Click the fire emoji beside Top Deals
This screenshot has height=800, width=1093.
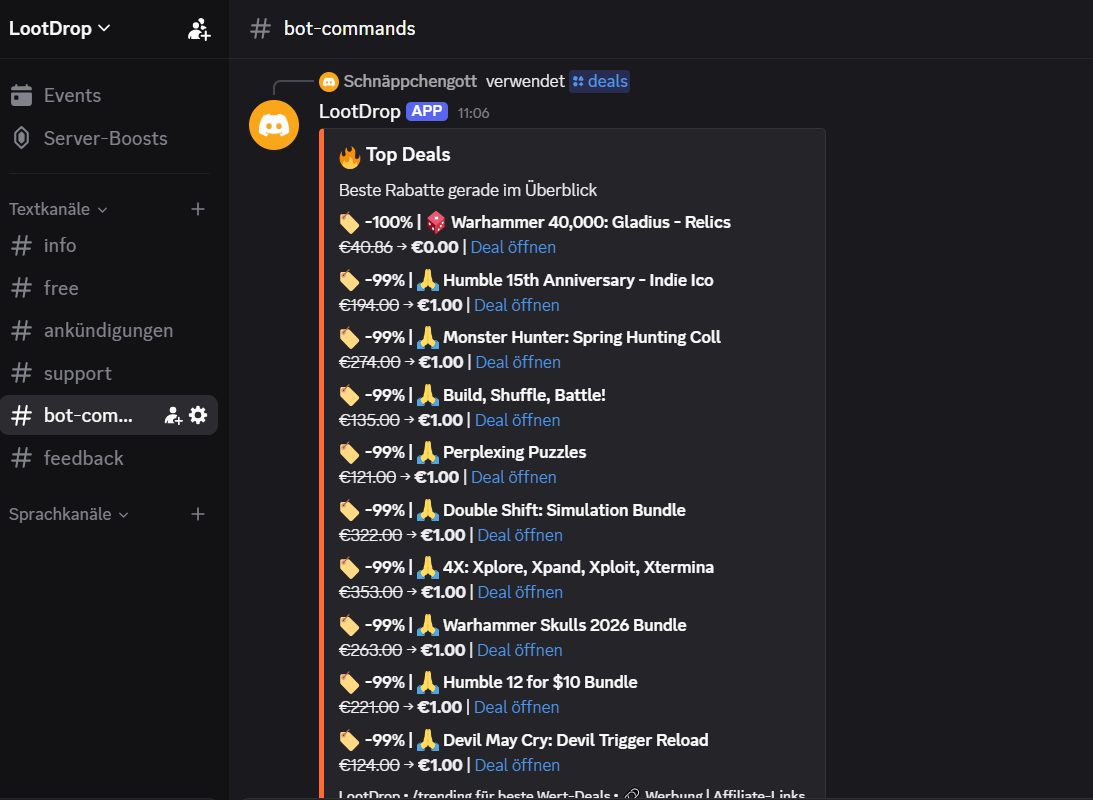click(x=350, y=156)
